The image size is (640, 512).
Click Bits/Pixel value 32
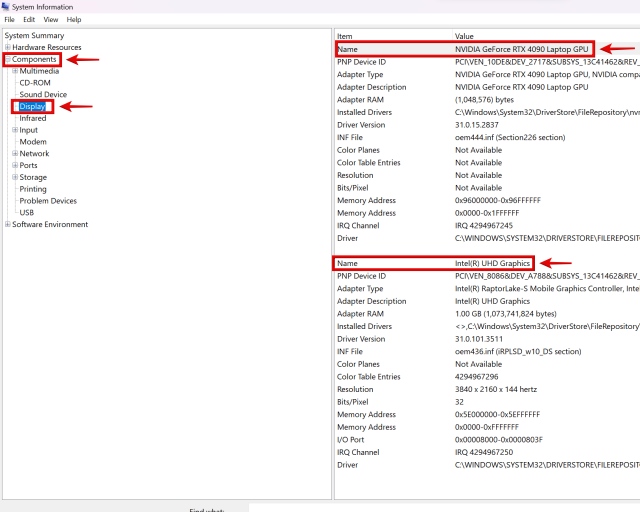(x=459, y=402)
